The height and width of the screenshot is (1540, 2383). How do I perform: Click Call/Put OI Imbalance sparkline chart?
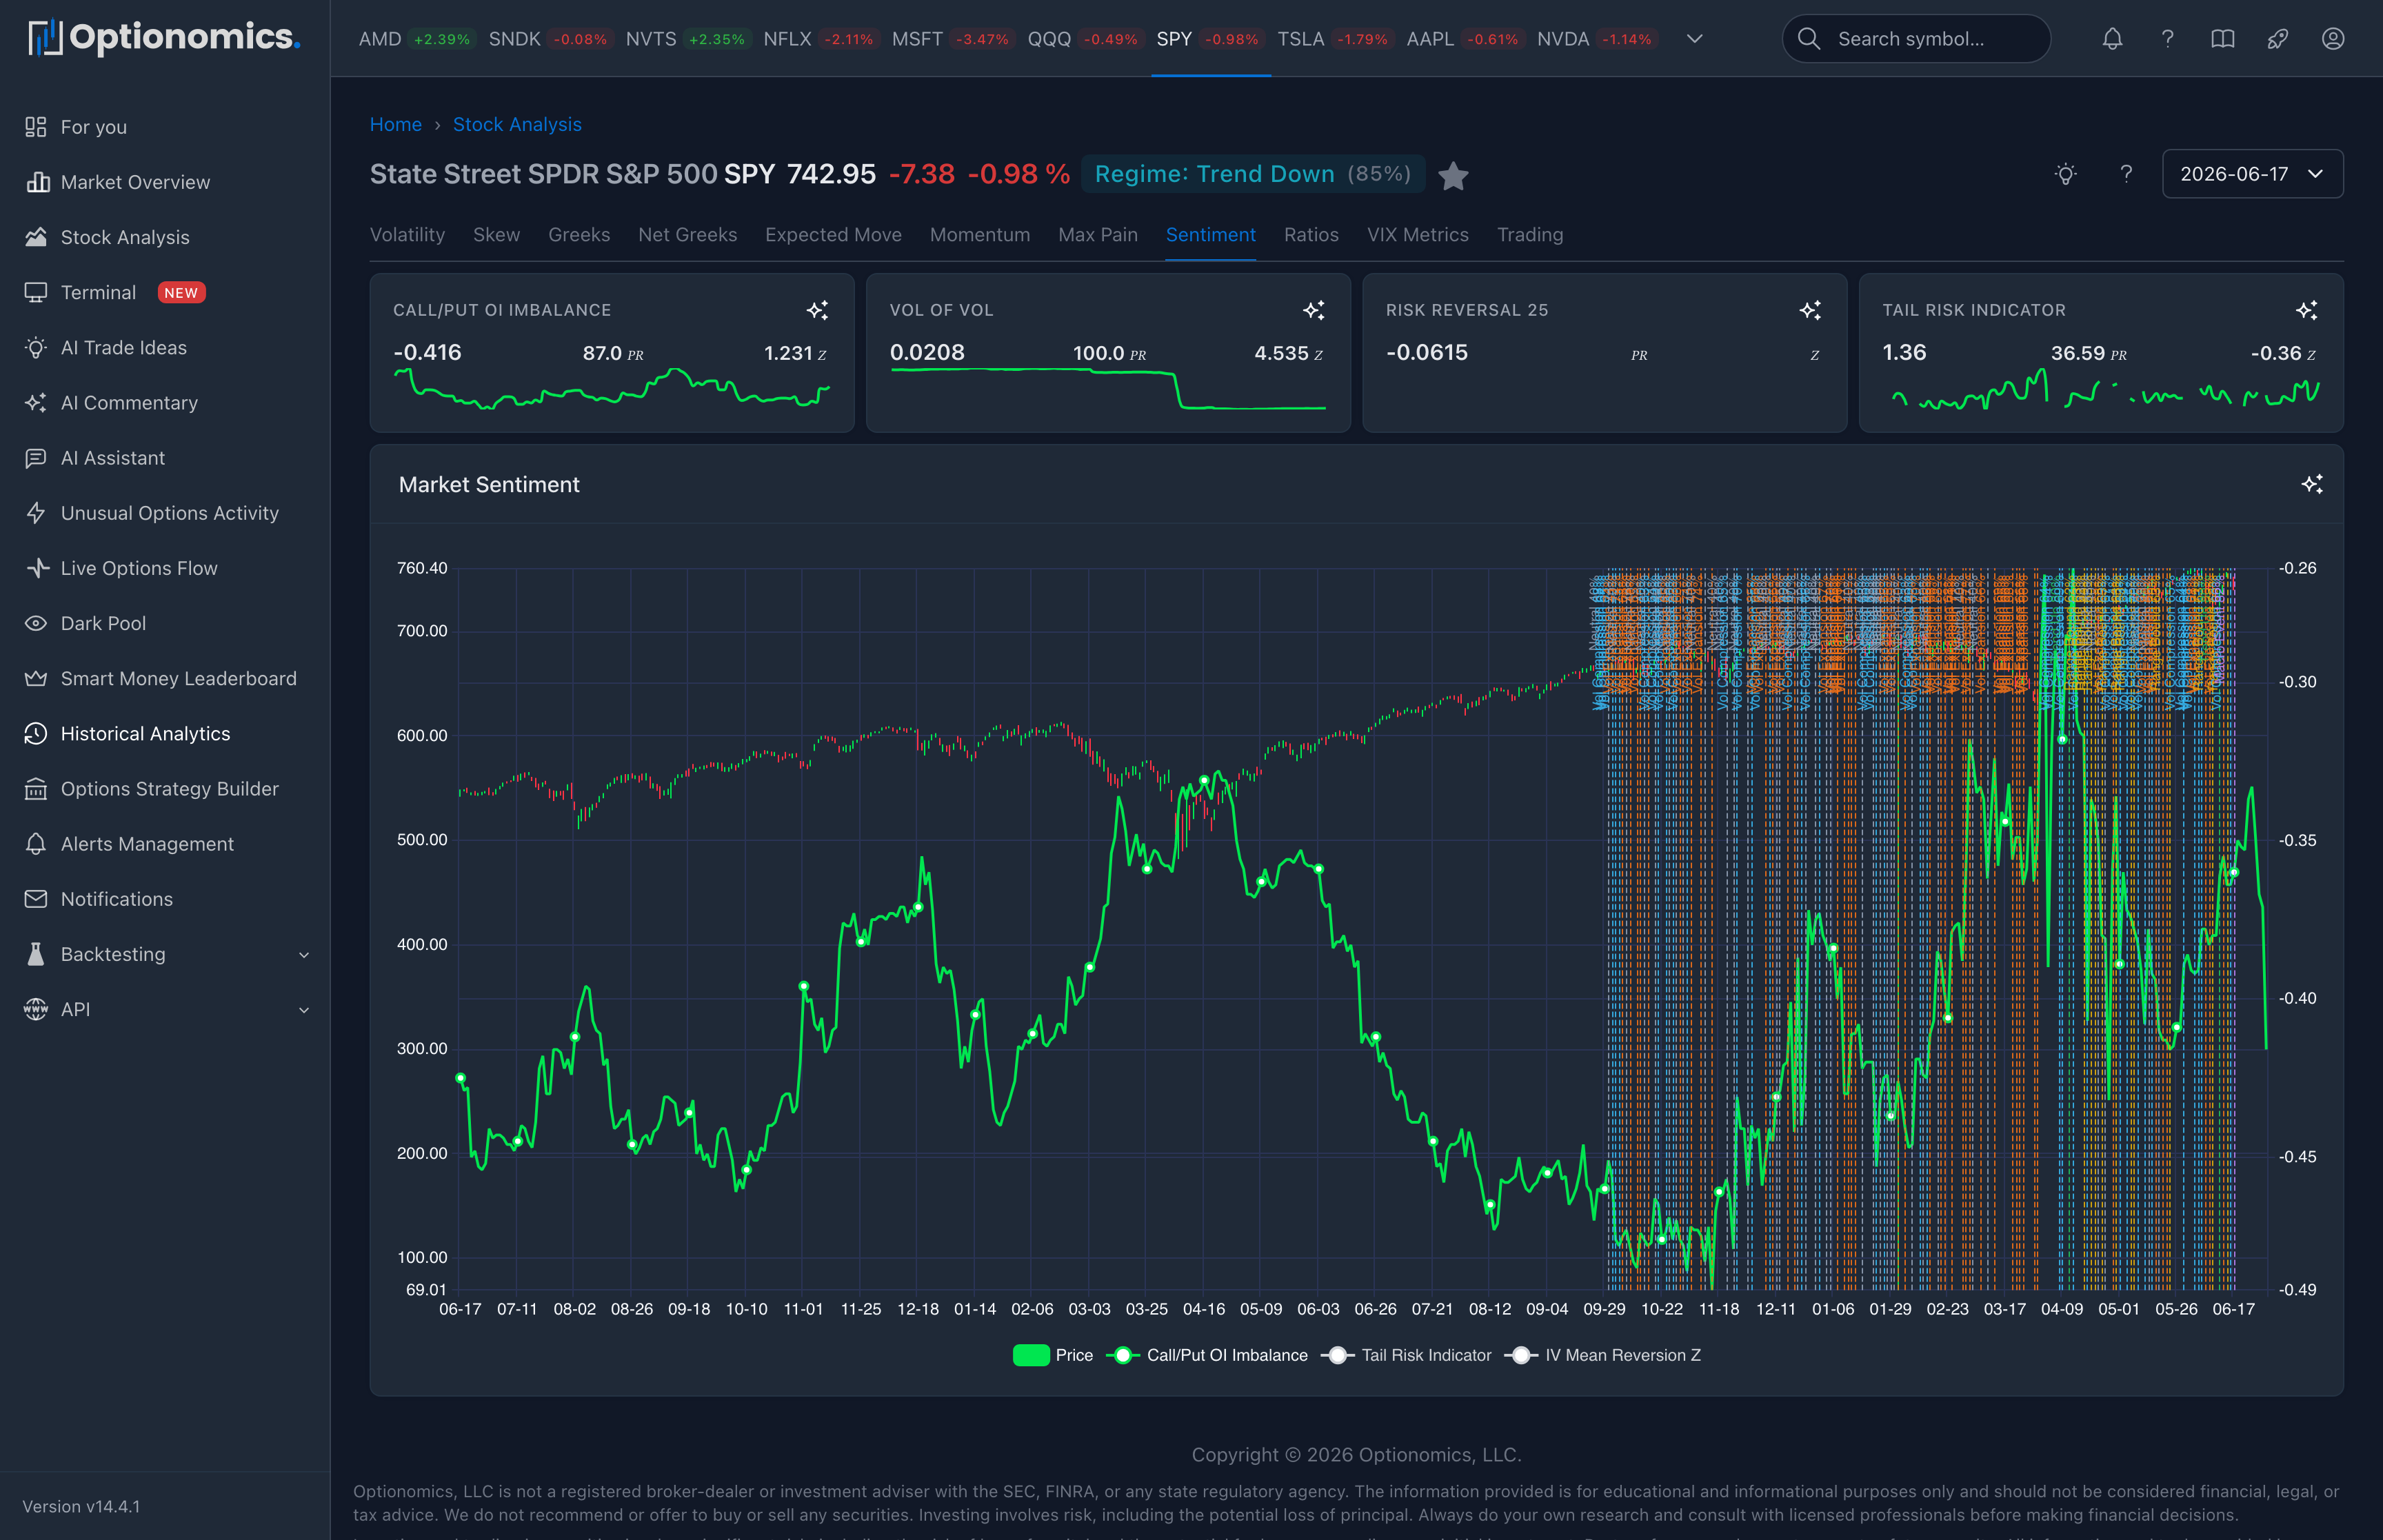[x=611, y=389]
